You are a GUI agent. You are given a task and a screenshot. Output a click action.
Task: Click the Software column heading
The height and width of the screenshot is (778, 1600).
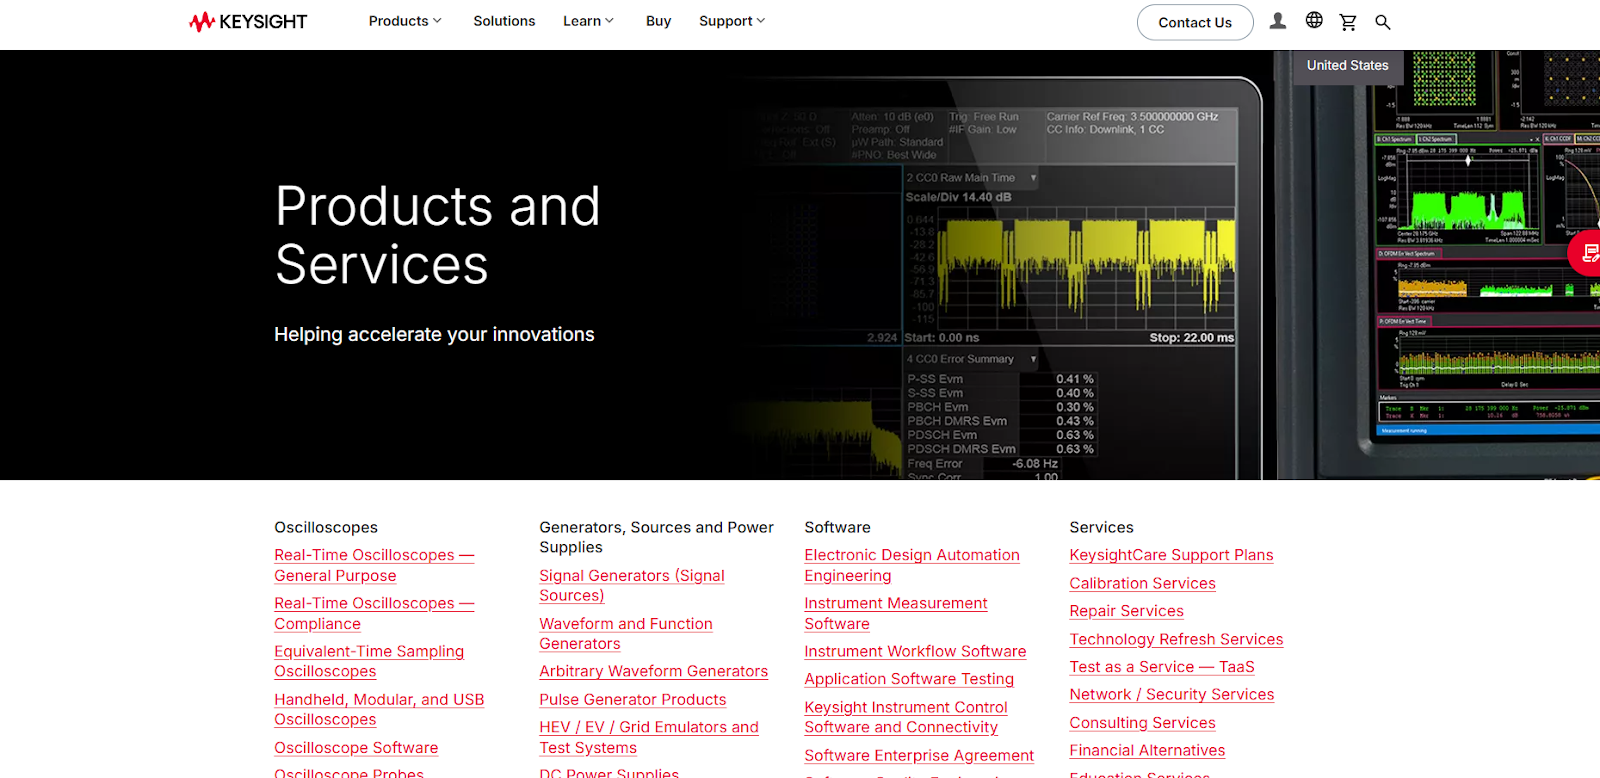coord(837,527)
